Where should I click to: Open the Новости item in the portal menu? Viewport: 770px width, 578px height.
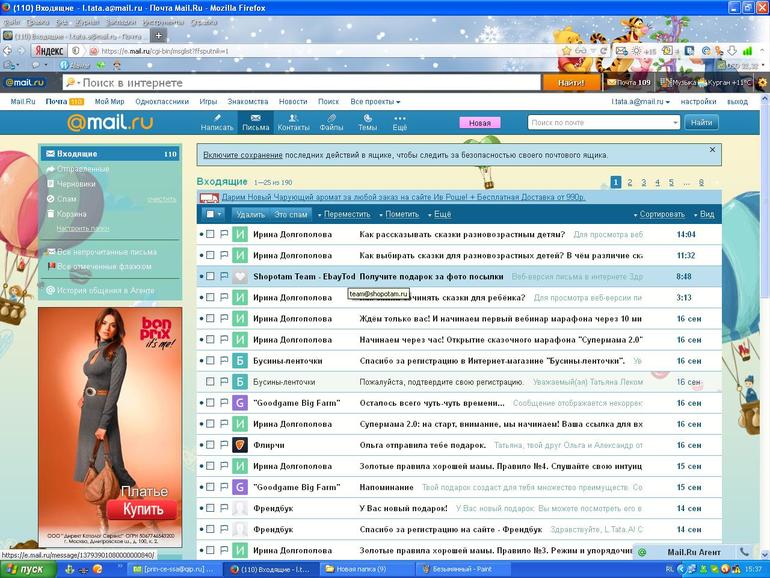pos(293,101)
